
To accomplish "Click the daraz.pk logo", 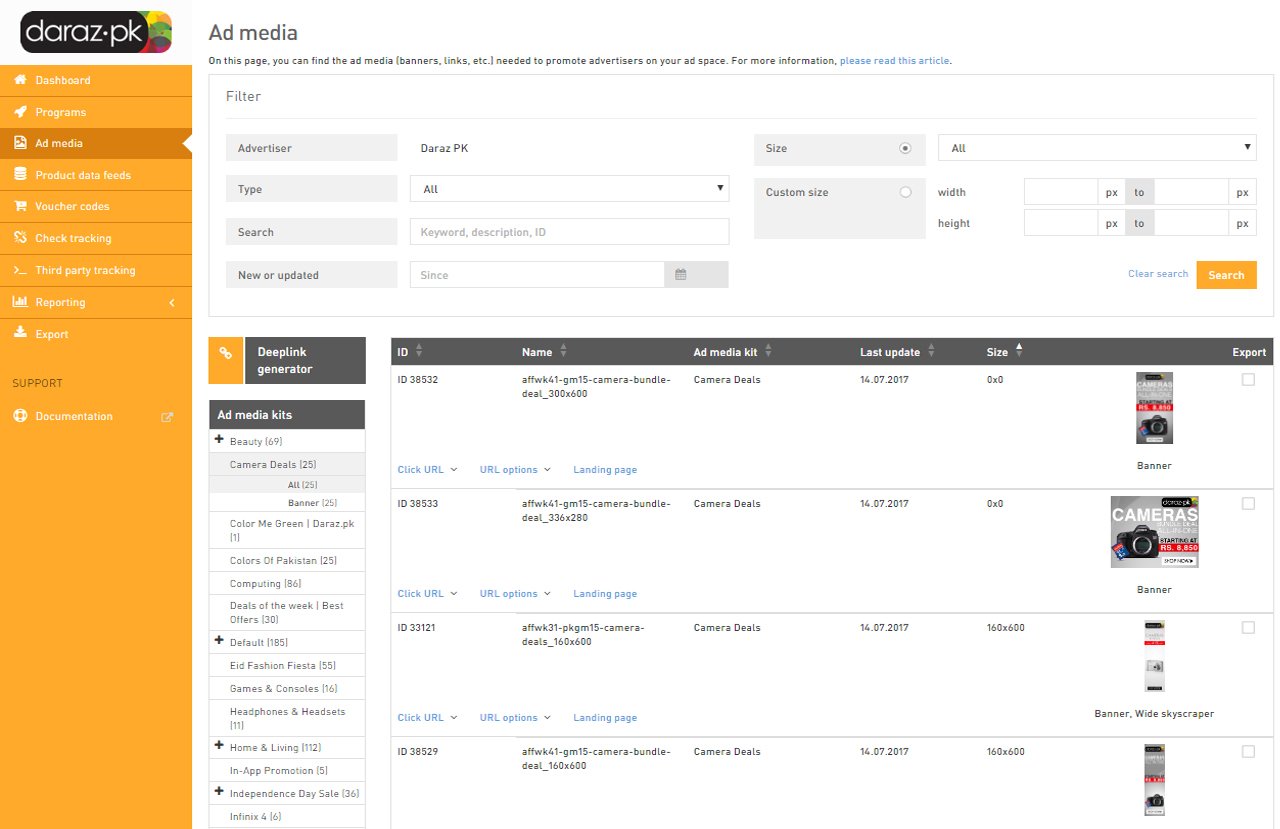I will [96, 32].
